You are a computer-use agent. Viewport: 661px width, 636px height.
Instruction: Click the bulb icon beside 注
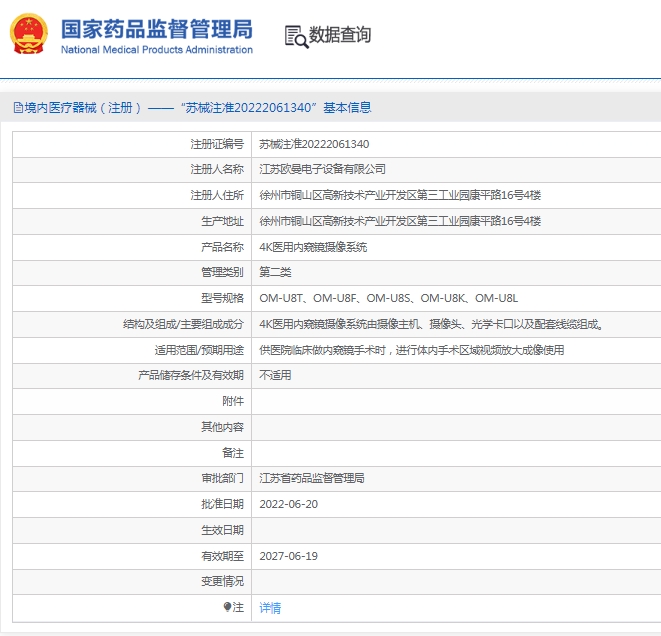coord(227,607)
